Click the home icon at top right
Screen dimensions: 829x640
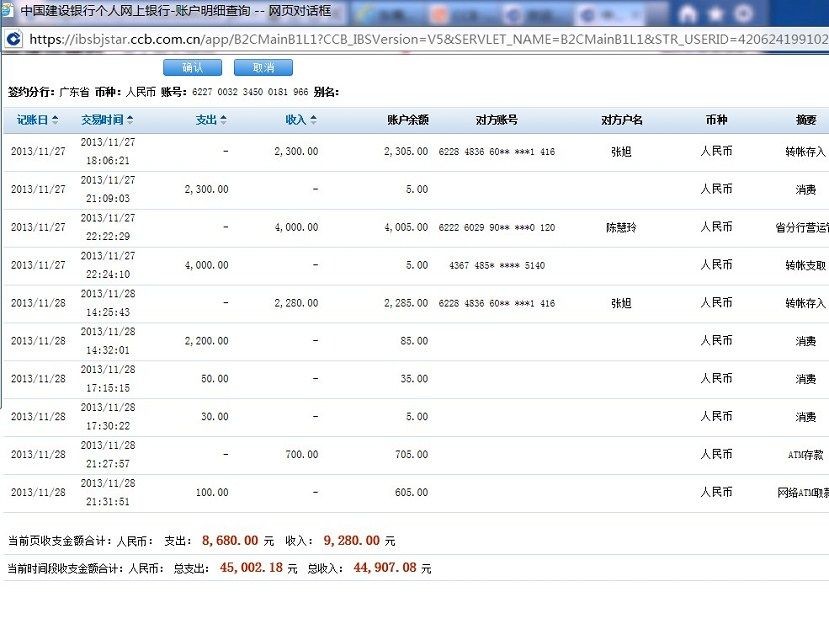coord(688,14)
